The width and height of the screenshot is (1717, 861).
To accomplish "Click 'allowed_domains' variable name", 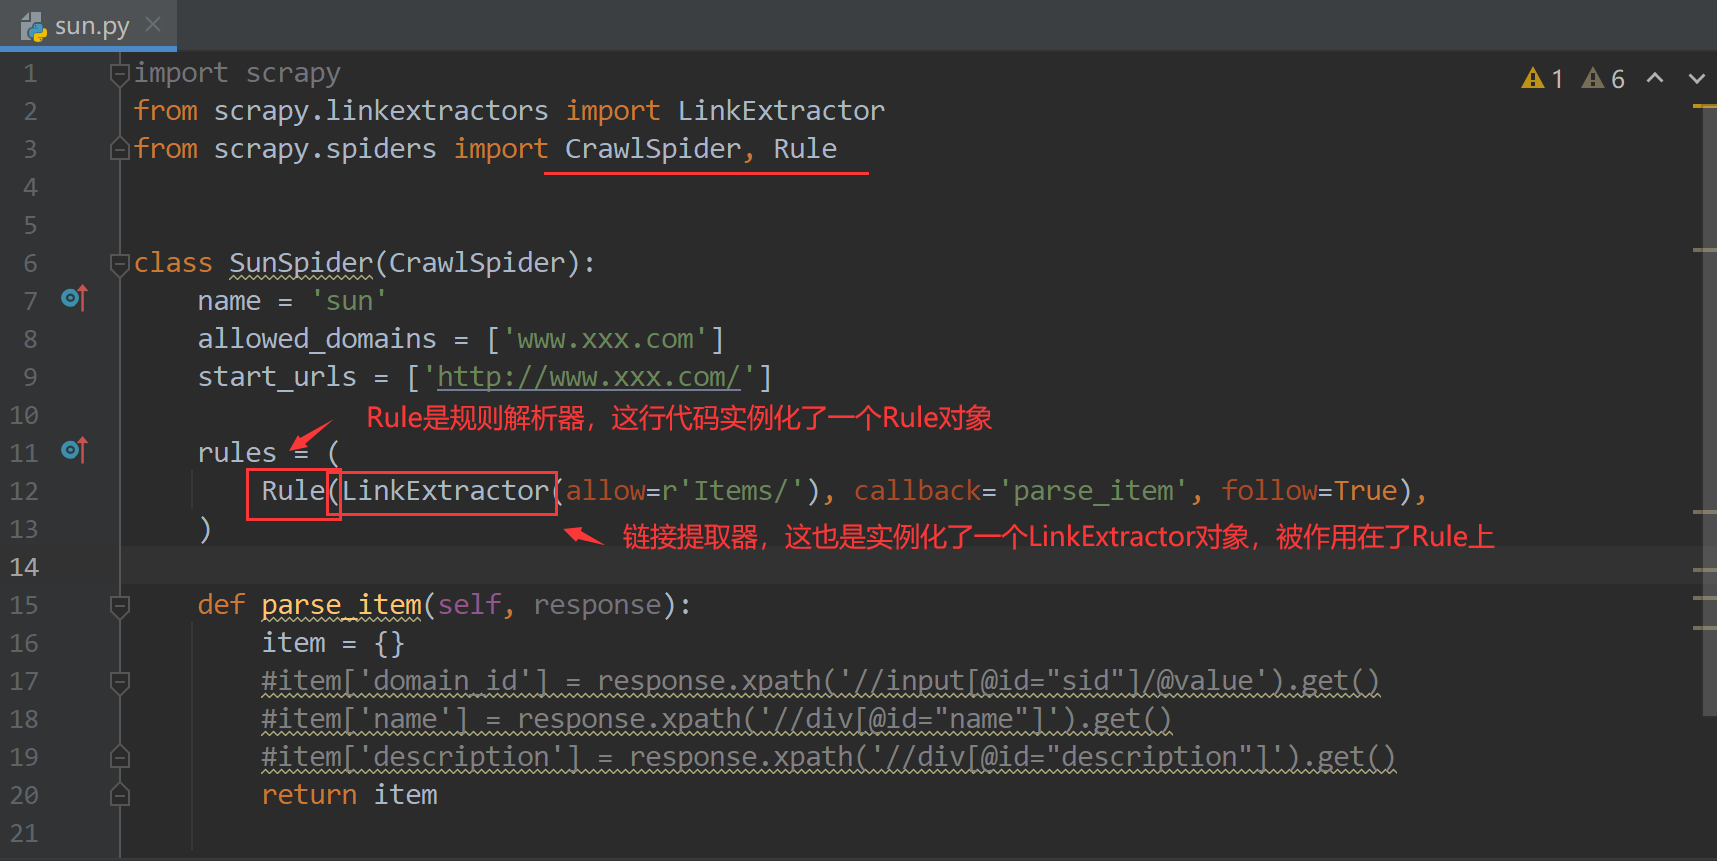I will 317,339.
